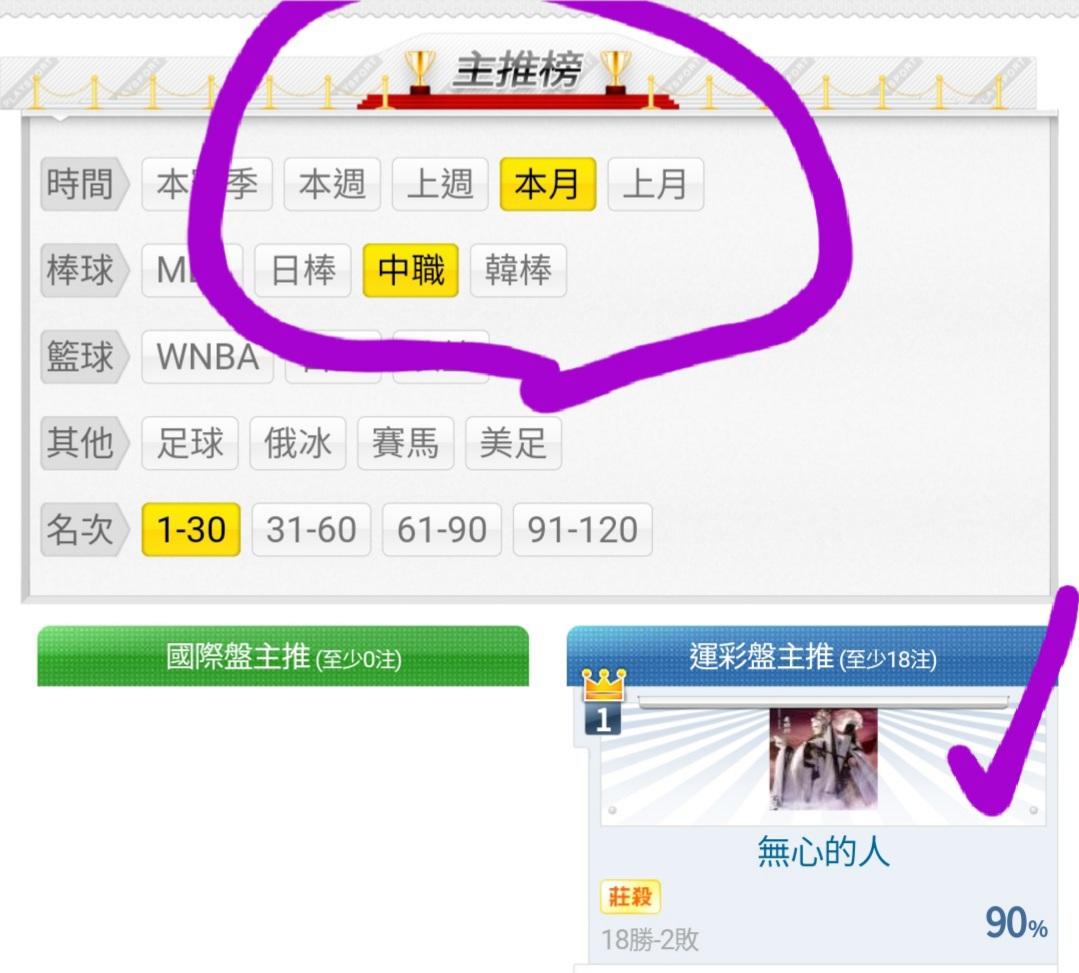The height and width of the screenshot is (973, 1079).
Task: Select the 上週 time filter
Action: click(x=440, y=184)
